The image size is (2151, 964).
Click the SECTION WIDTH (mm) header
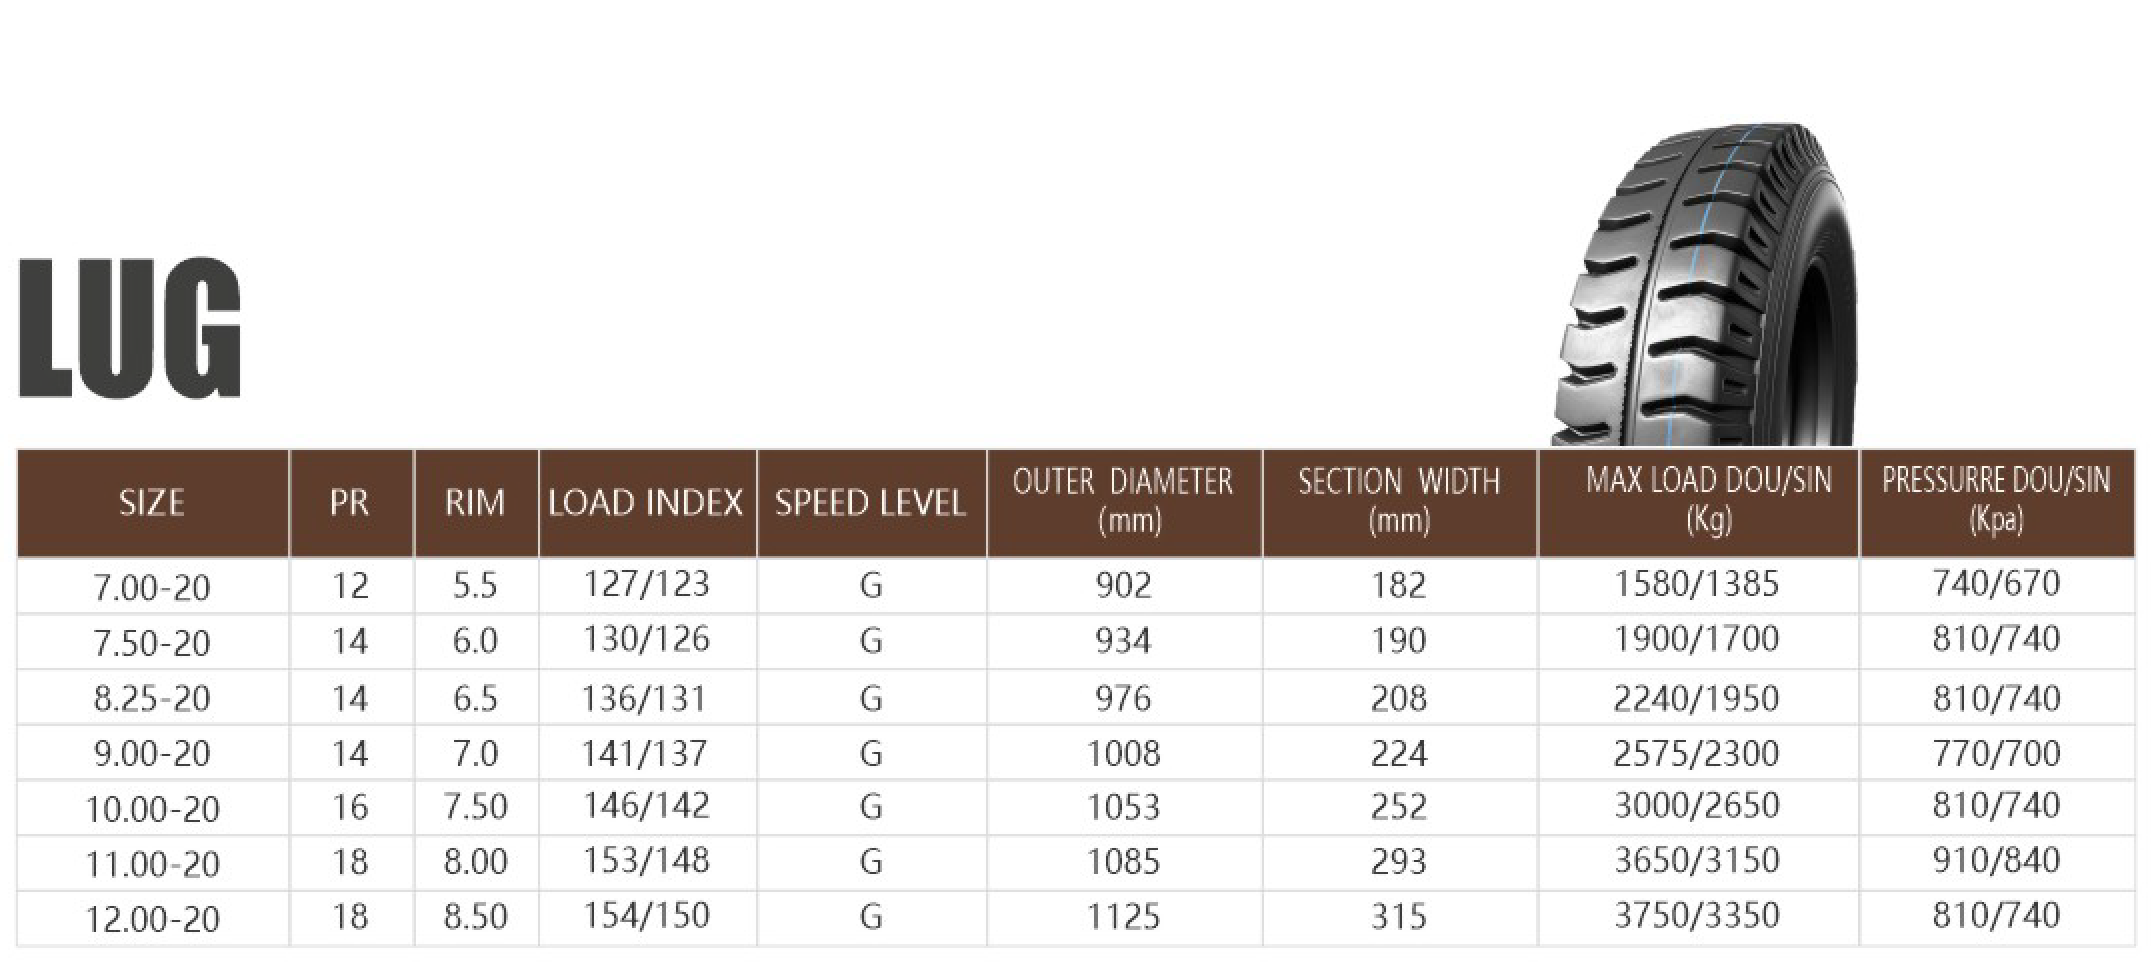click(1399, 502)
